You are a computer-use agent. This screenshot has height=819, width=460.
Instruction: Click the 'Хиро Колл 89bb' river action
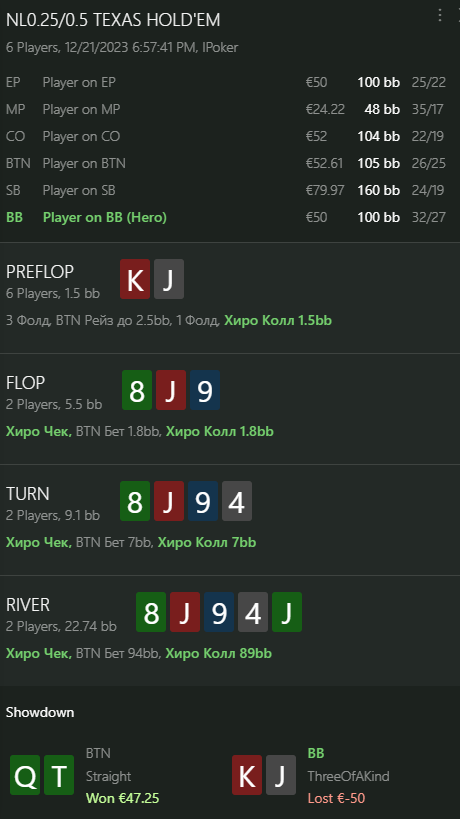coord(219,653)
